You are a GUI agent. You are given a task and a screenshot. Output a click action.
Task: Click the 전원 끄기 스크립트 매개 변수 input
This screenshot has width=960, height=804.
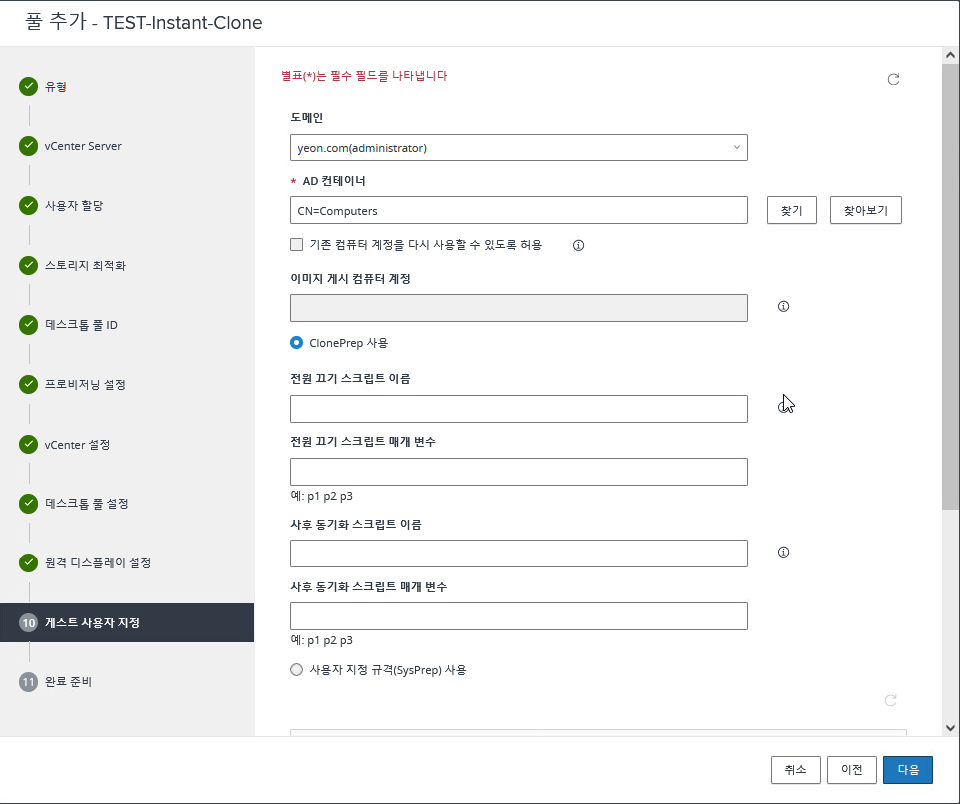tap(519, 472)
